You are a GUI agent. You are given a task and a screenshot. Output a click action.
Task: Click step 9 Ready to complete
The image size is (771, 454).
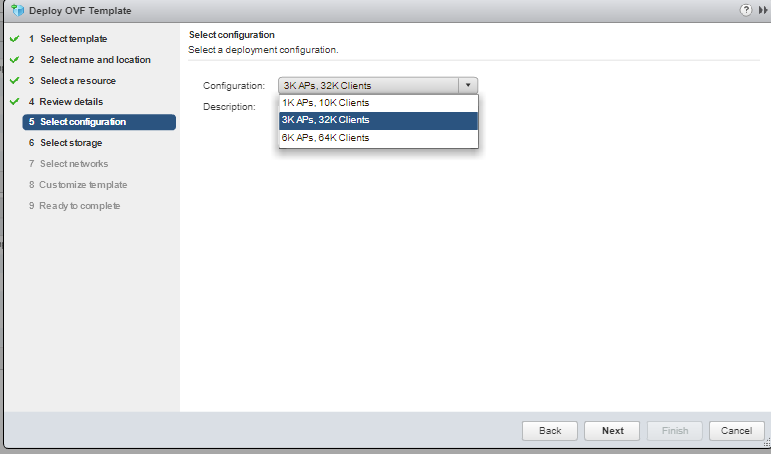(x=74, y=206)
